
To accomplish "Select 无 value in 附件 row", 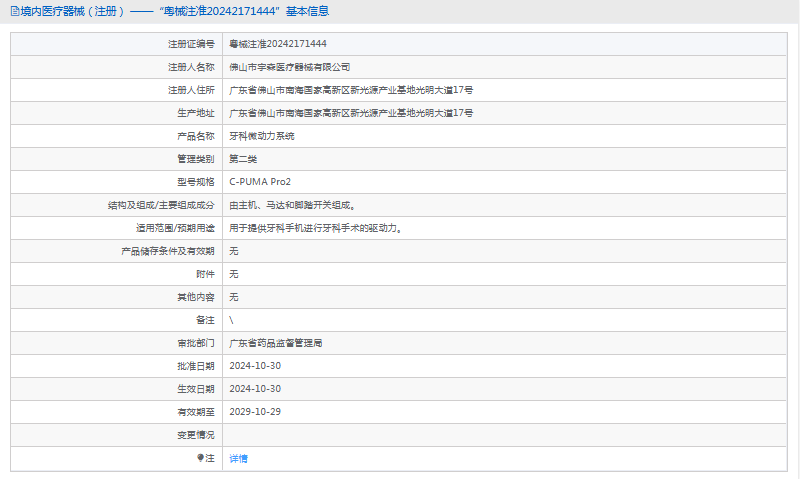I will [234, 274].
